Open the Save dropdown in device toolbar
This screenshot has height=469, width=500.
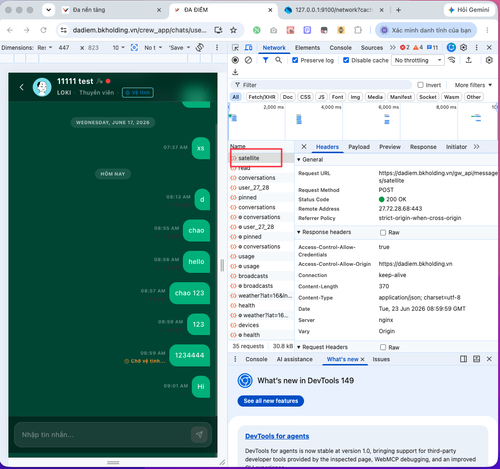coord(179,48)
